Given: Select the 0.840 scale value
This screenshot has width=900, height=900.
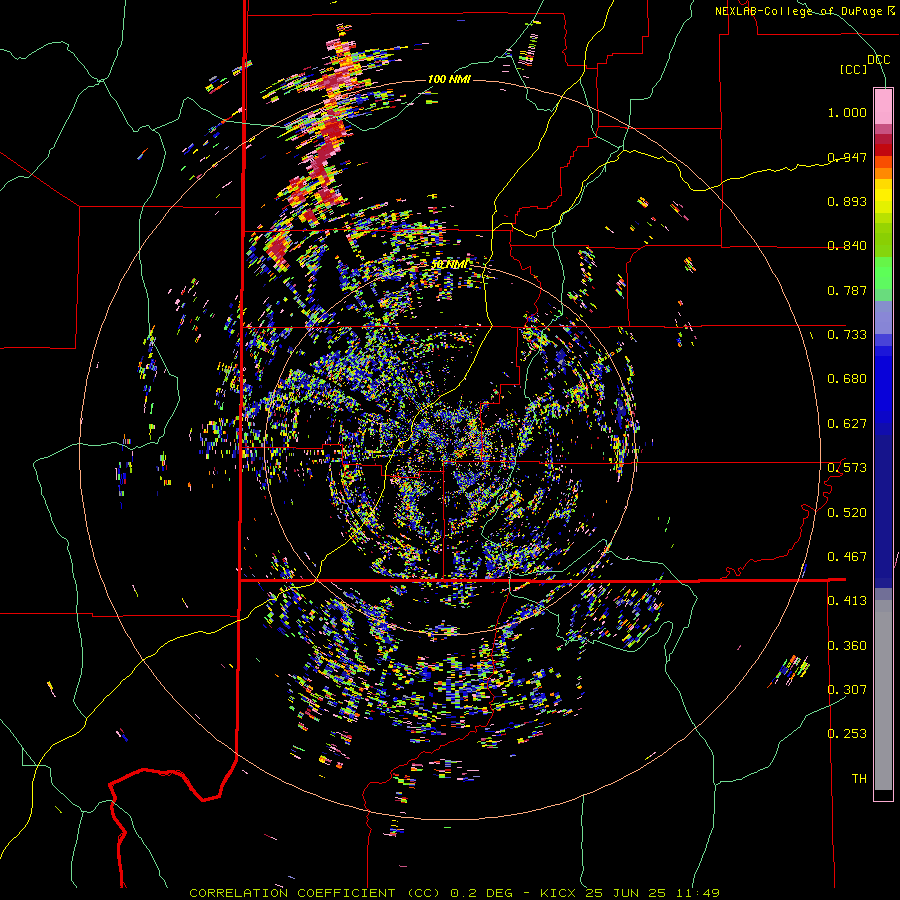Looking at the screenshot, I should pos(847,246).
